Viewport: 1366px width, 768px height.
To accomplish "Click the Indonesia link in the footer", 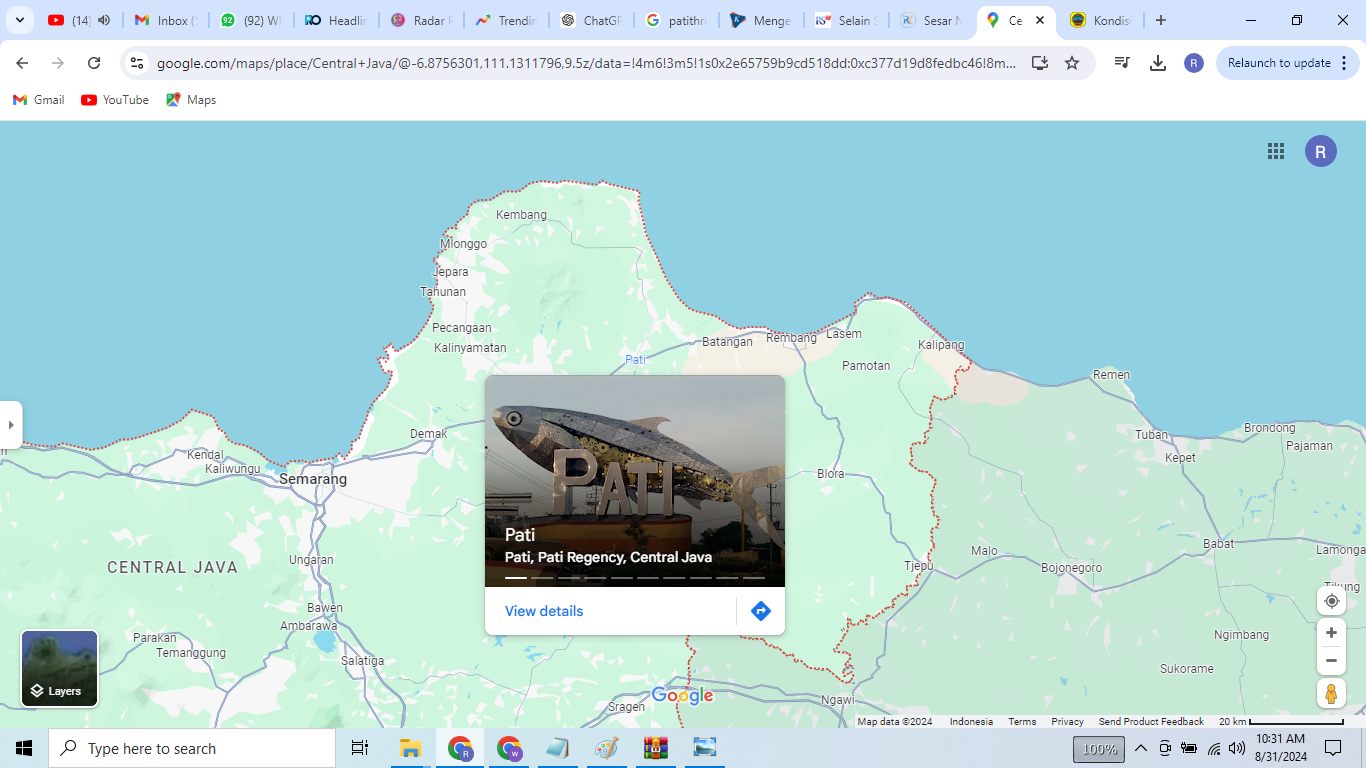I will coord(971,722).
